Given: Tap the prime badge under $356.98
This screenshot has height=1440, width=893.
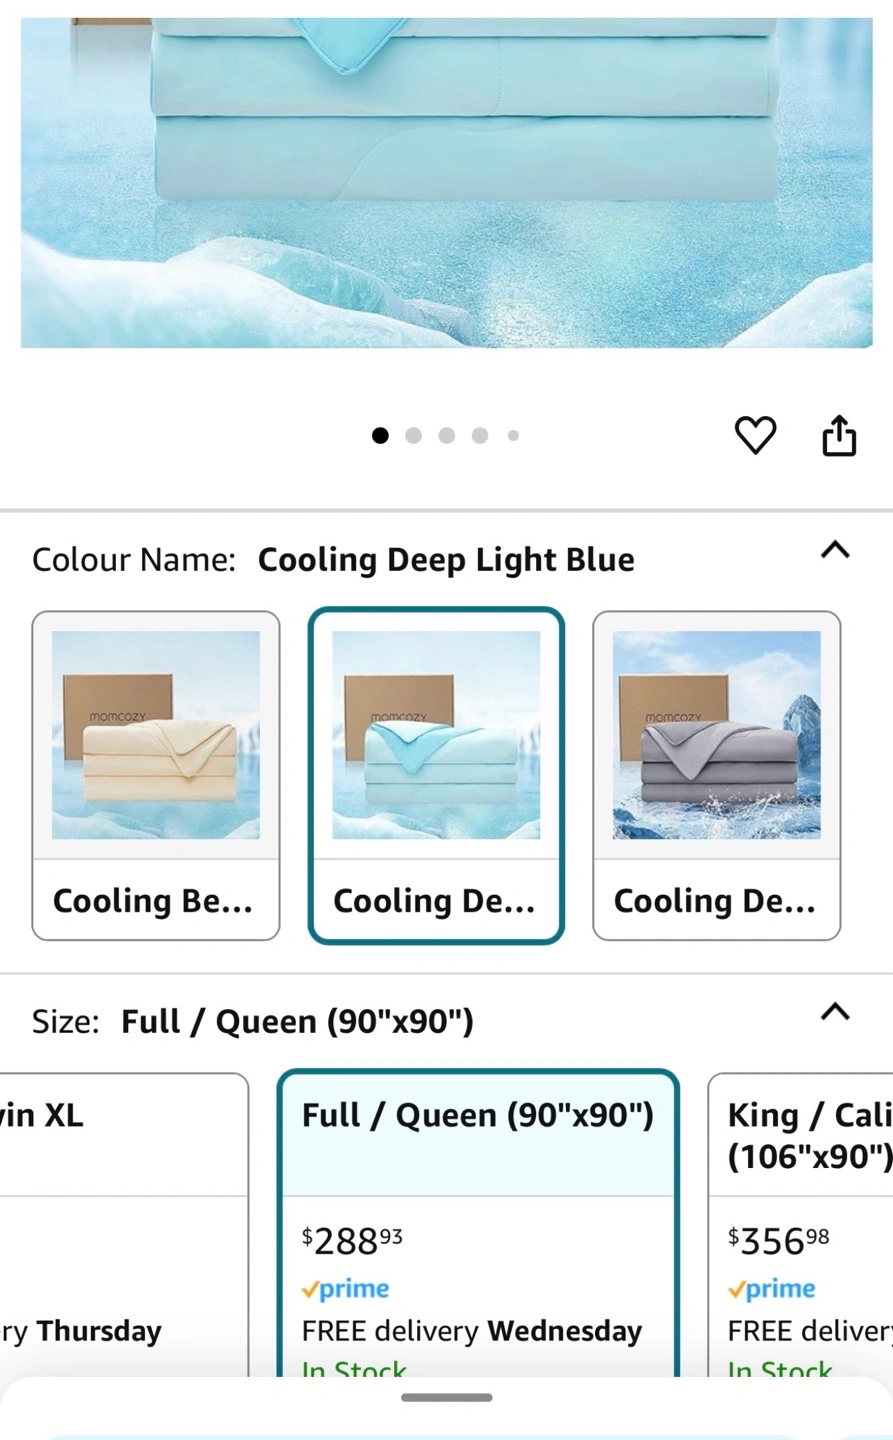Looking at the screenshot, I should tap(771, 1289).
